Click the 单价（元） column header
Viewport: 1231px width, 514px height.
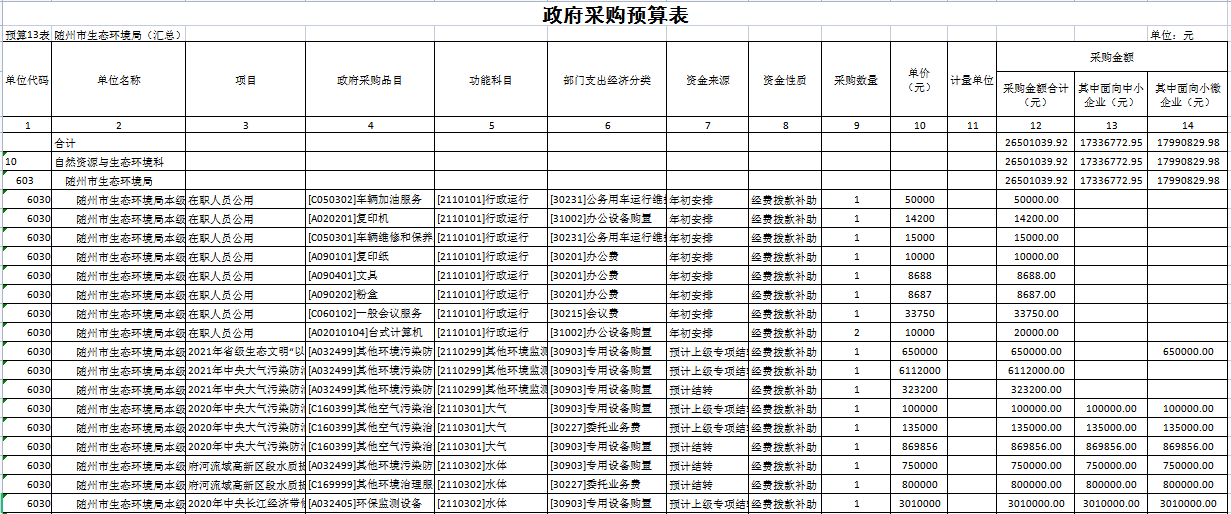point(919,80)
